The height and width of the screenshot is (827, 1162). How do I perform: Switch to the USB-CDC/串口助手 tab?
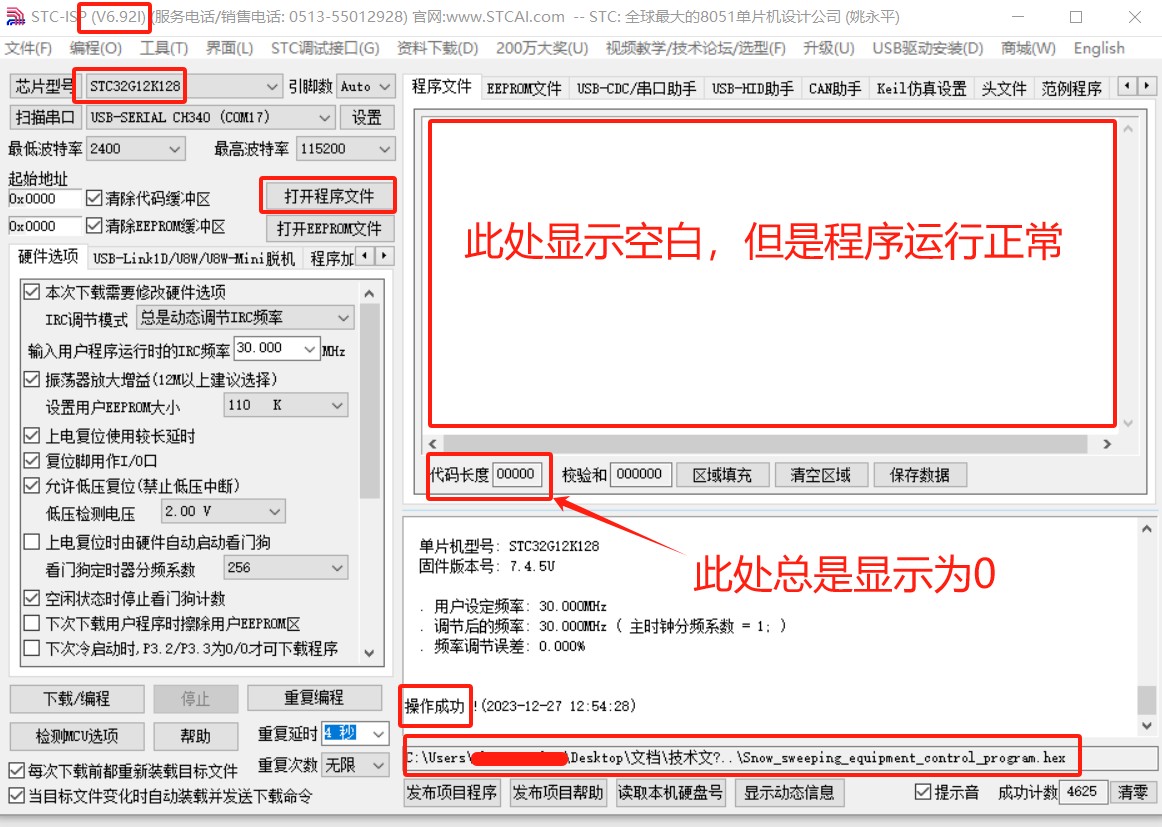[x=637, y=89]
